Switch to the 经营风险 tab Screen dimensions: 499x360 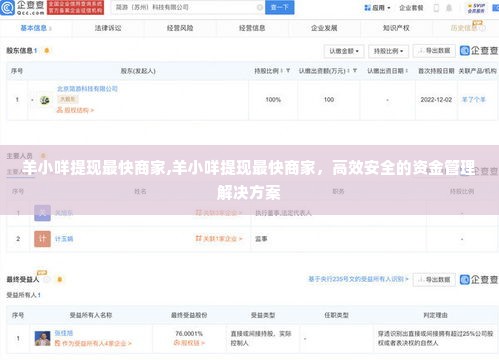point(180,28)
